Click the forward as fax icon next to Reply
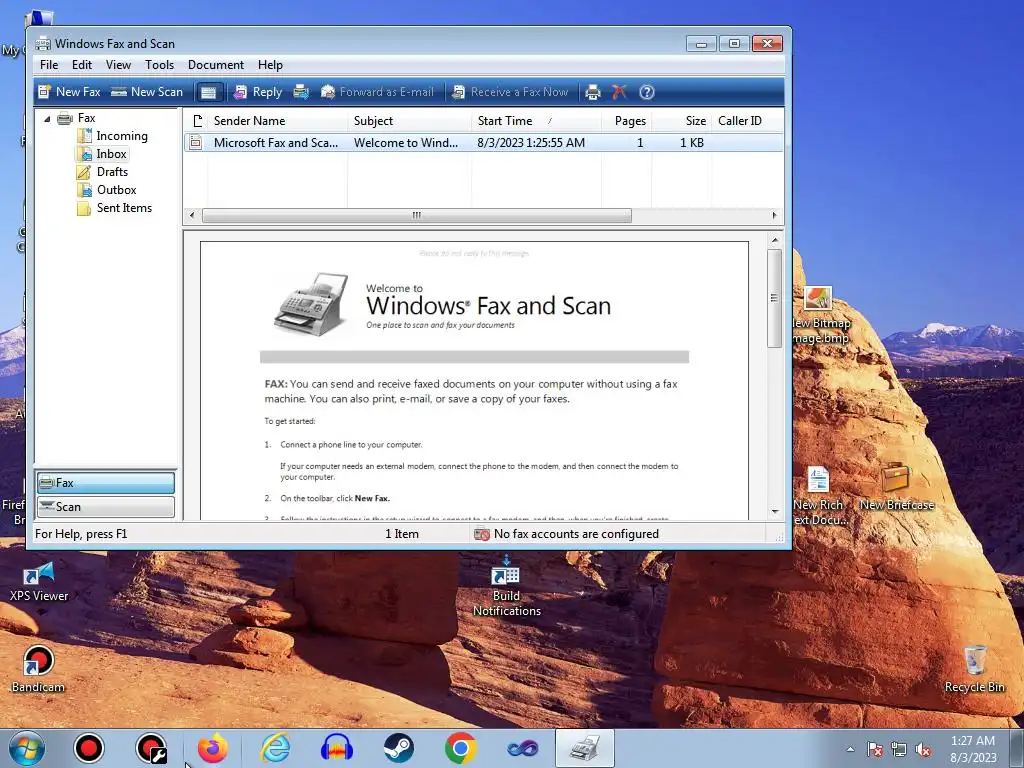 click(x=301, y=92)
